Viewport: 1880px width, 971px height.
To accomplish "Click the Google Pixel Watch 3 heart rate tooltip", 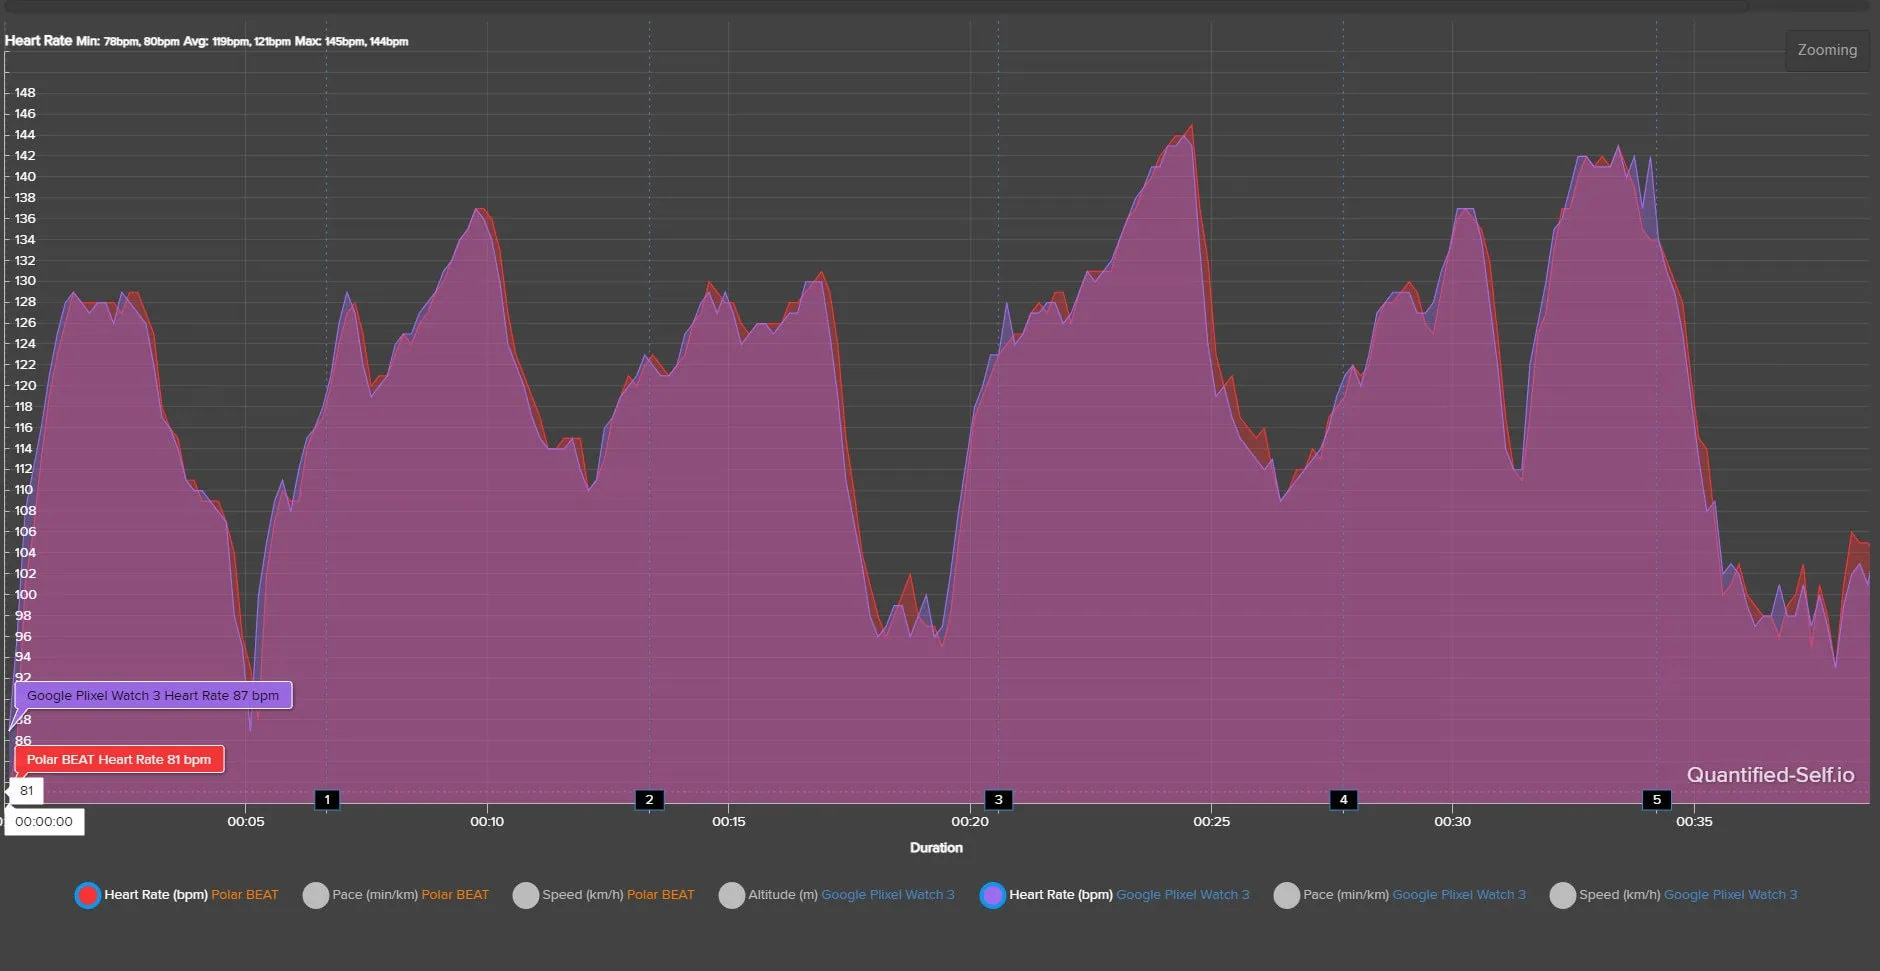I will pos(153,695).
